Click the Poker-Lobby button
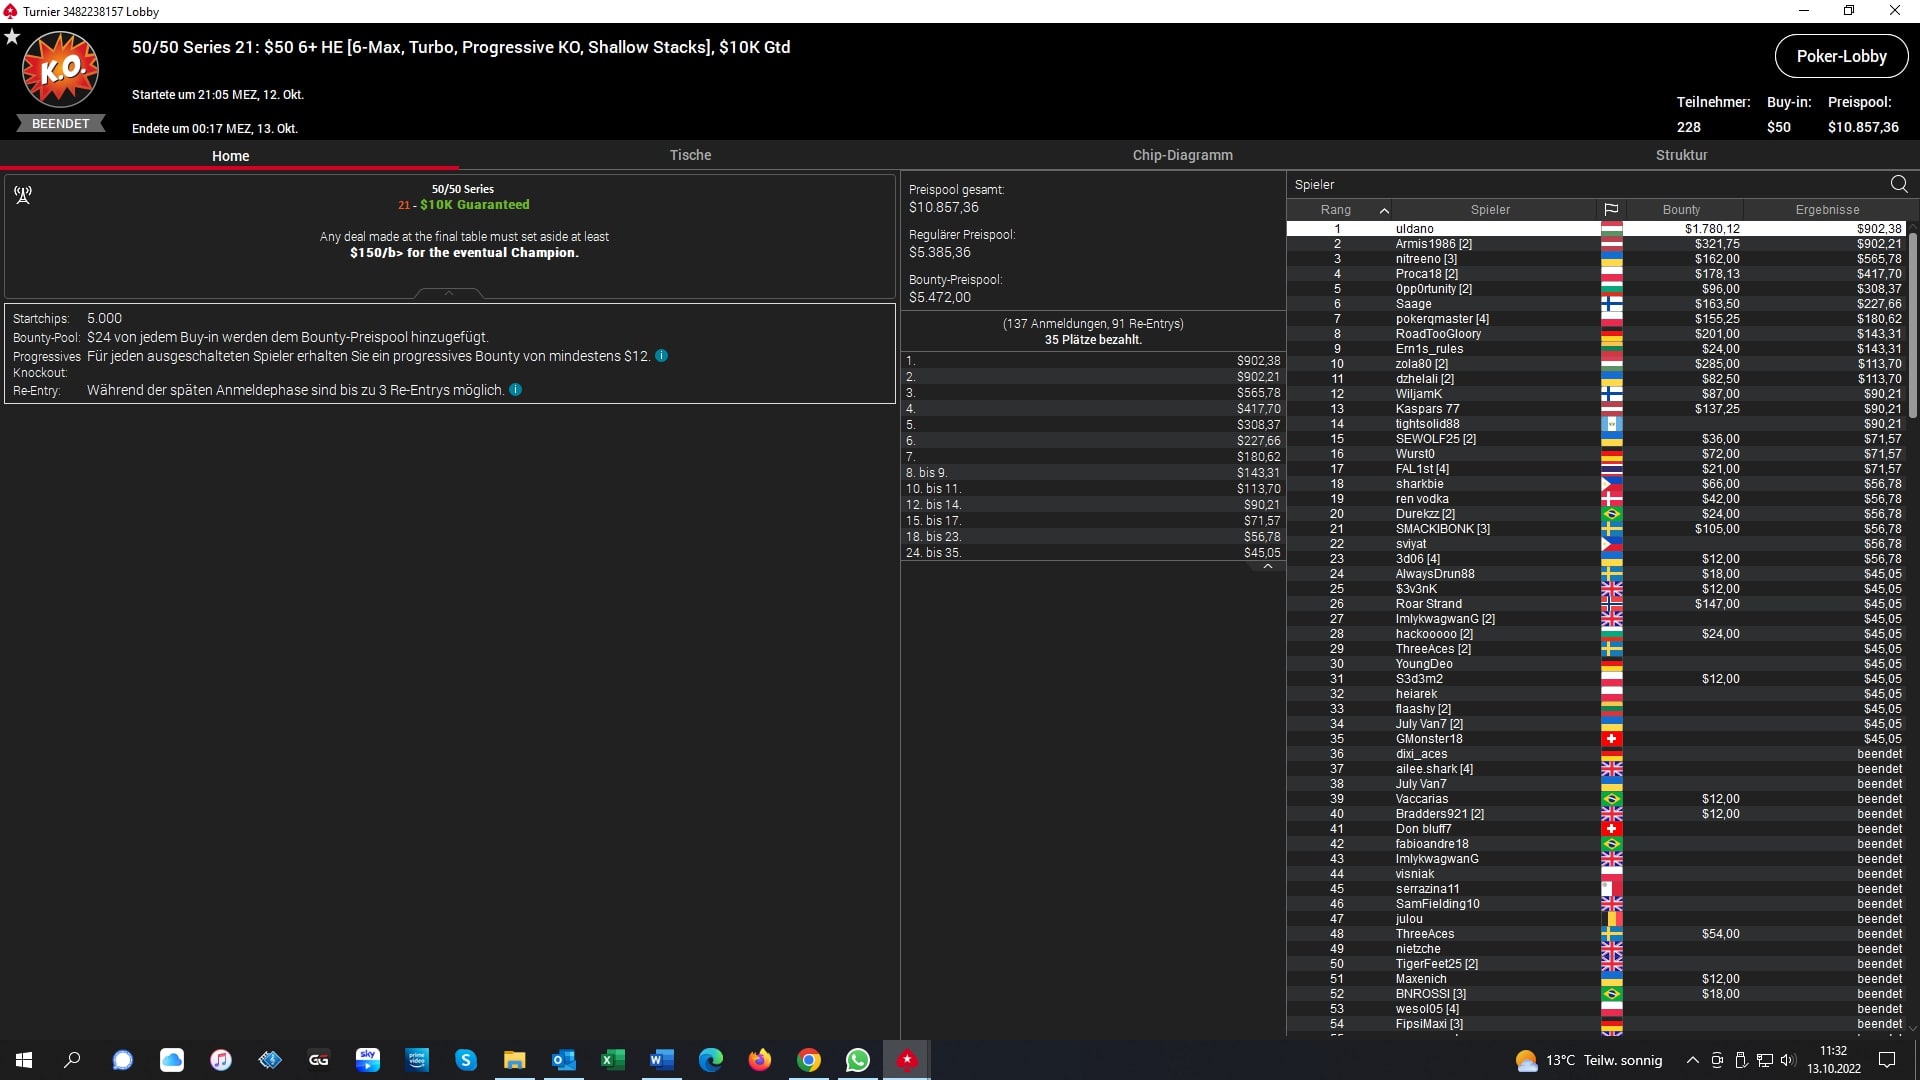 pos(1841,56)
